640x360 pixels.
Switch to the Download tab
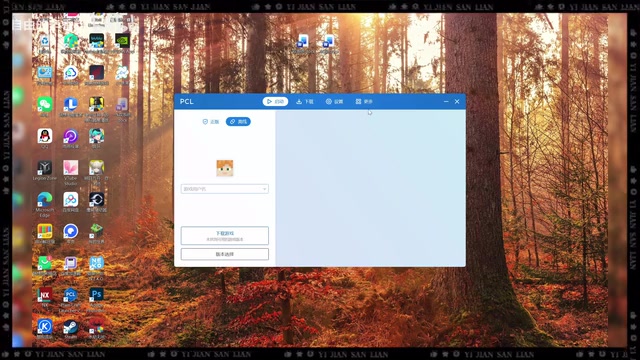304,101
